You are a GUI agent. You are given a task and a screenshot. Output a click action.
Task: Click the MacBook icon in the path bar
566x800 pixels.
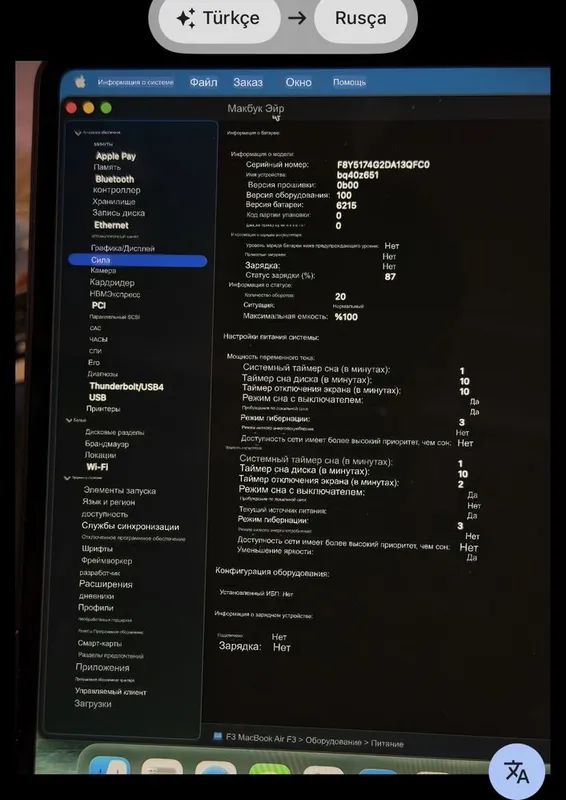click(218, 736)
